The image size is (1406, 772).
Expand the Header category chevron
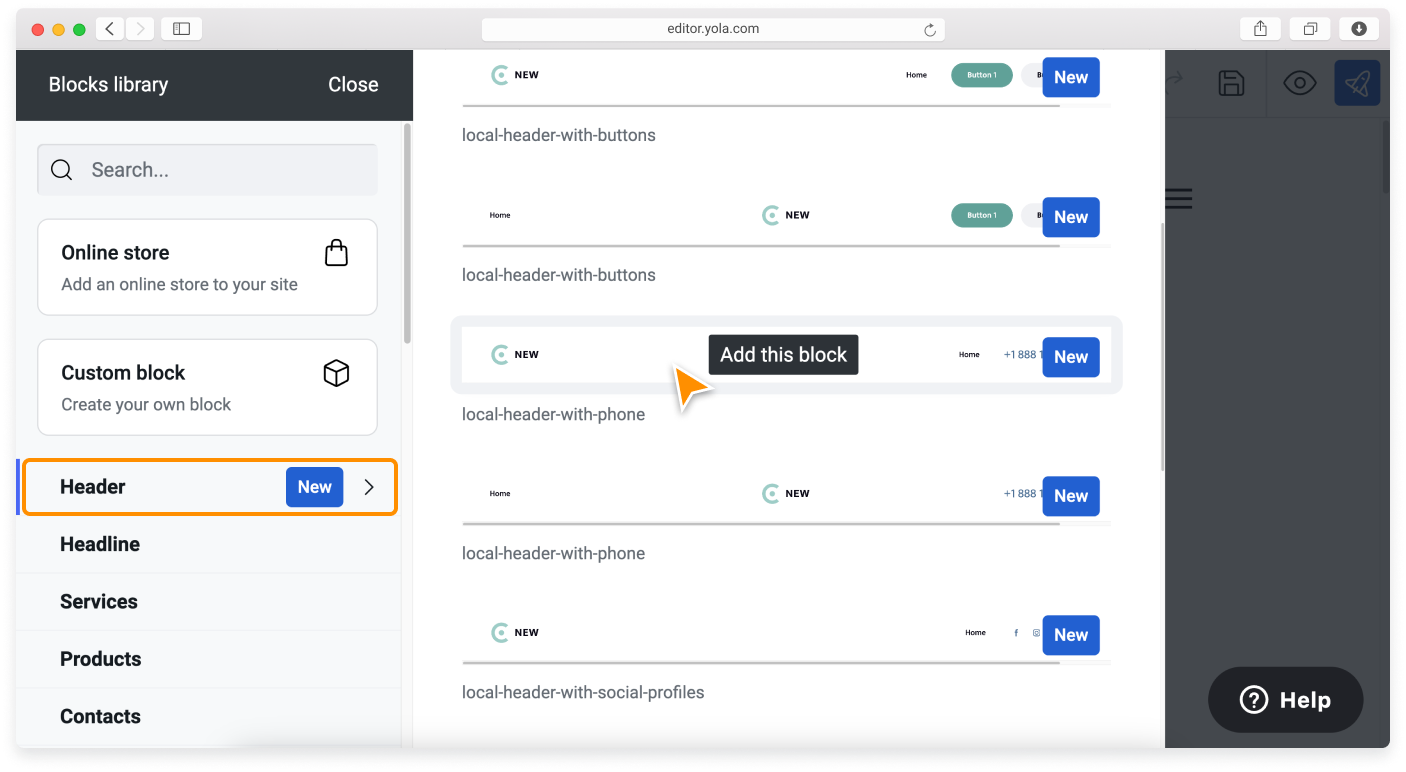tap(369, 487)
